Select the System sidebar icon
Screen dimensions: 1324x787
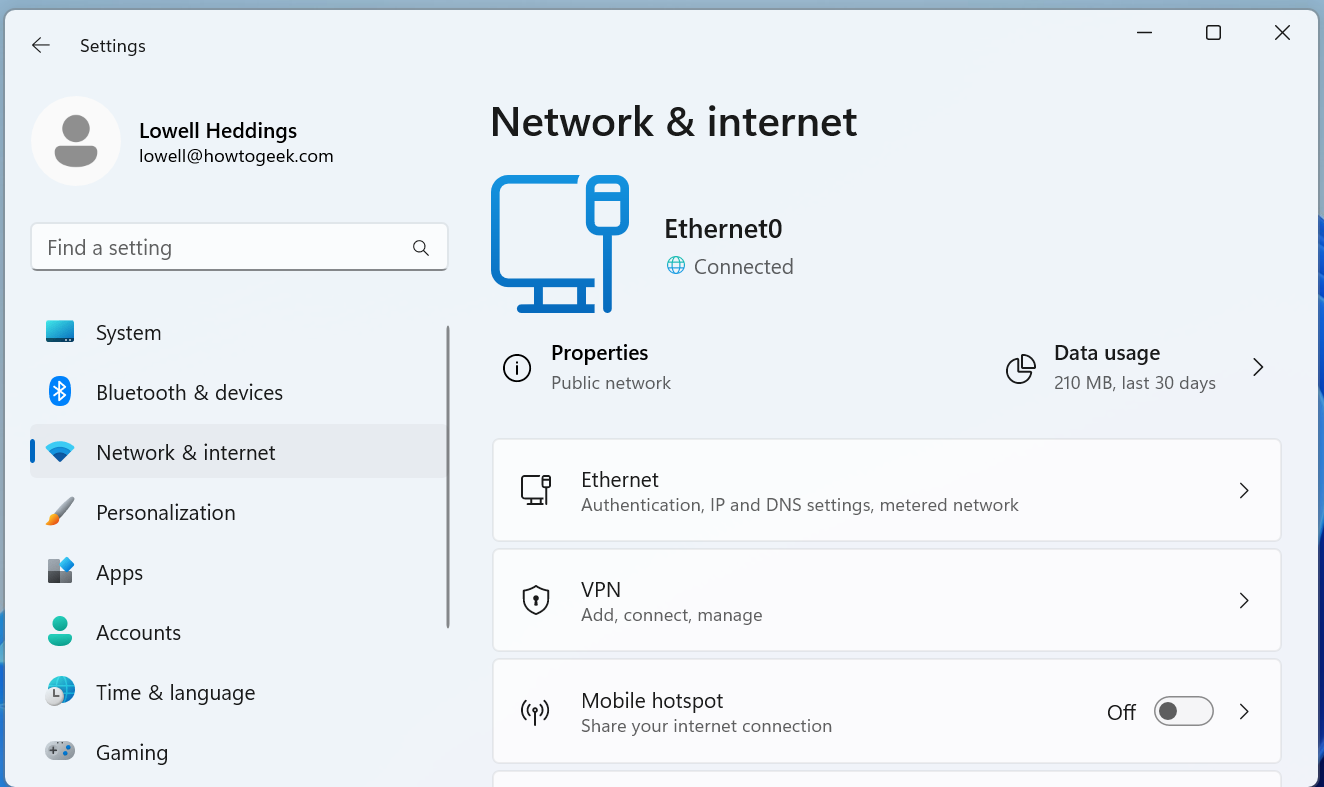(60, 332)
